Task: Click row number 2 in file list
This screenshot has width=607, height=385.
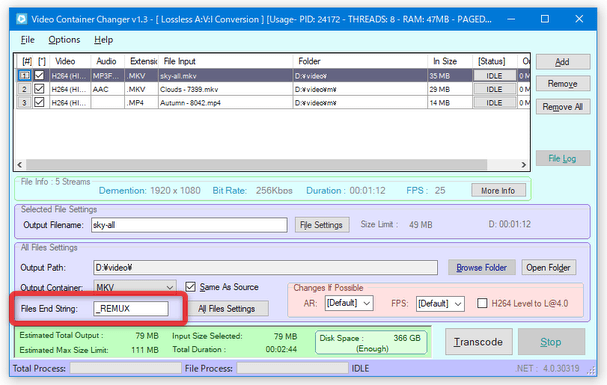Action: coord(24,89)
